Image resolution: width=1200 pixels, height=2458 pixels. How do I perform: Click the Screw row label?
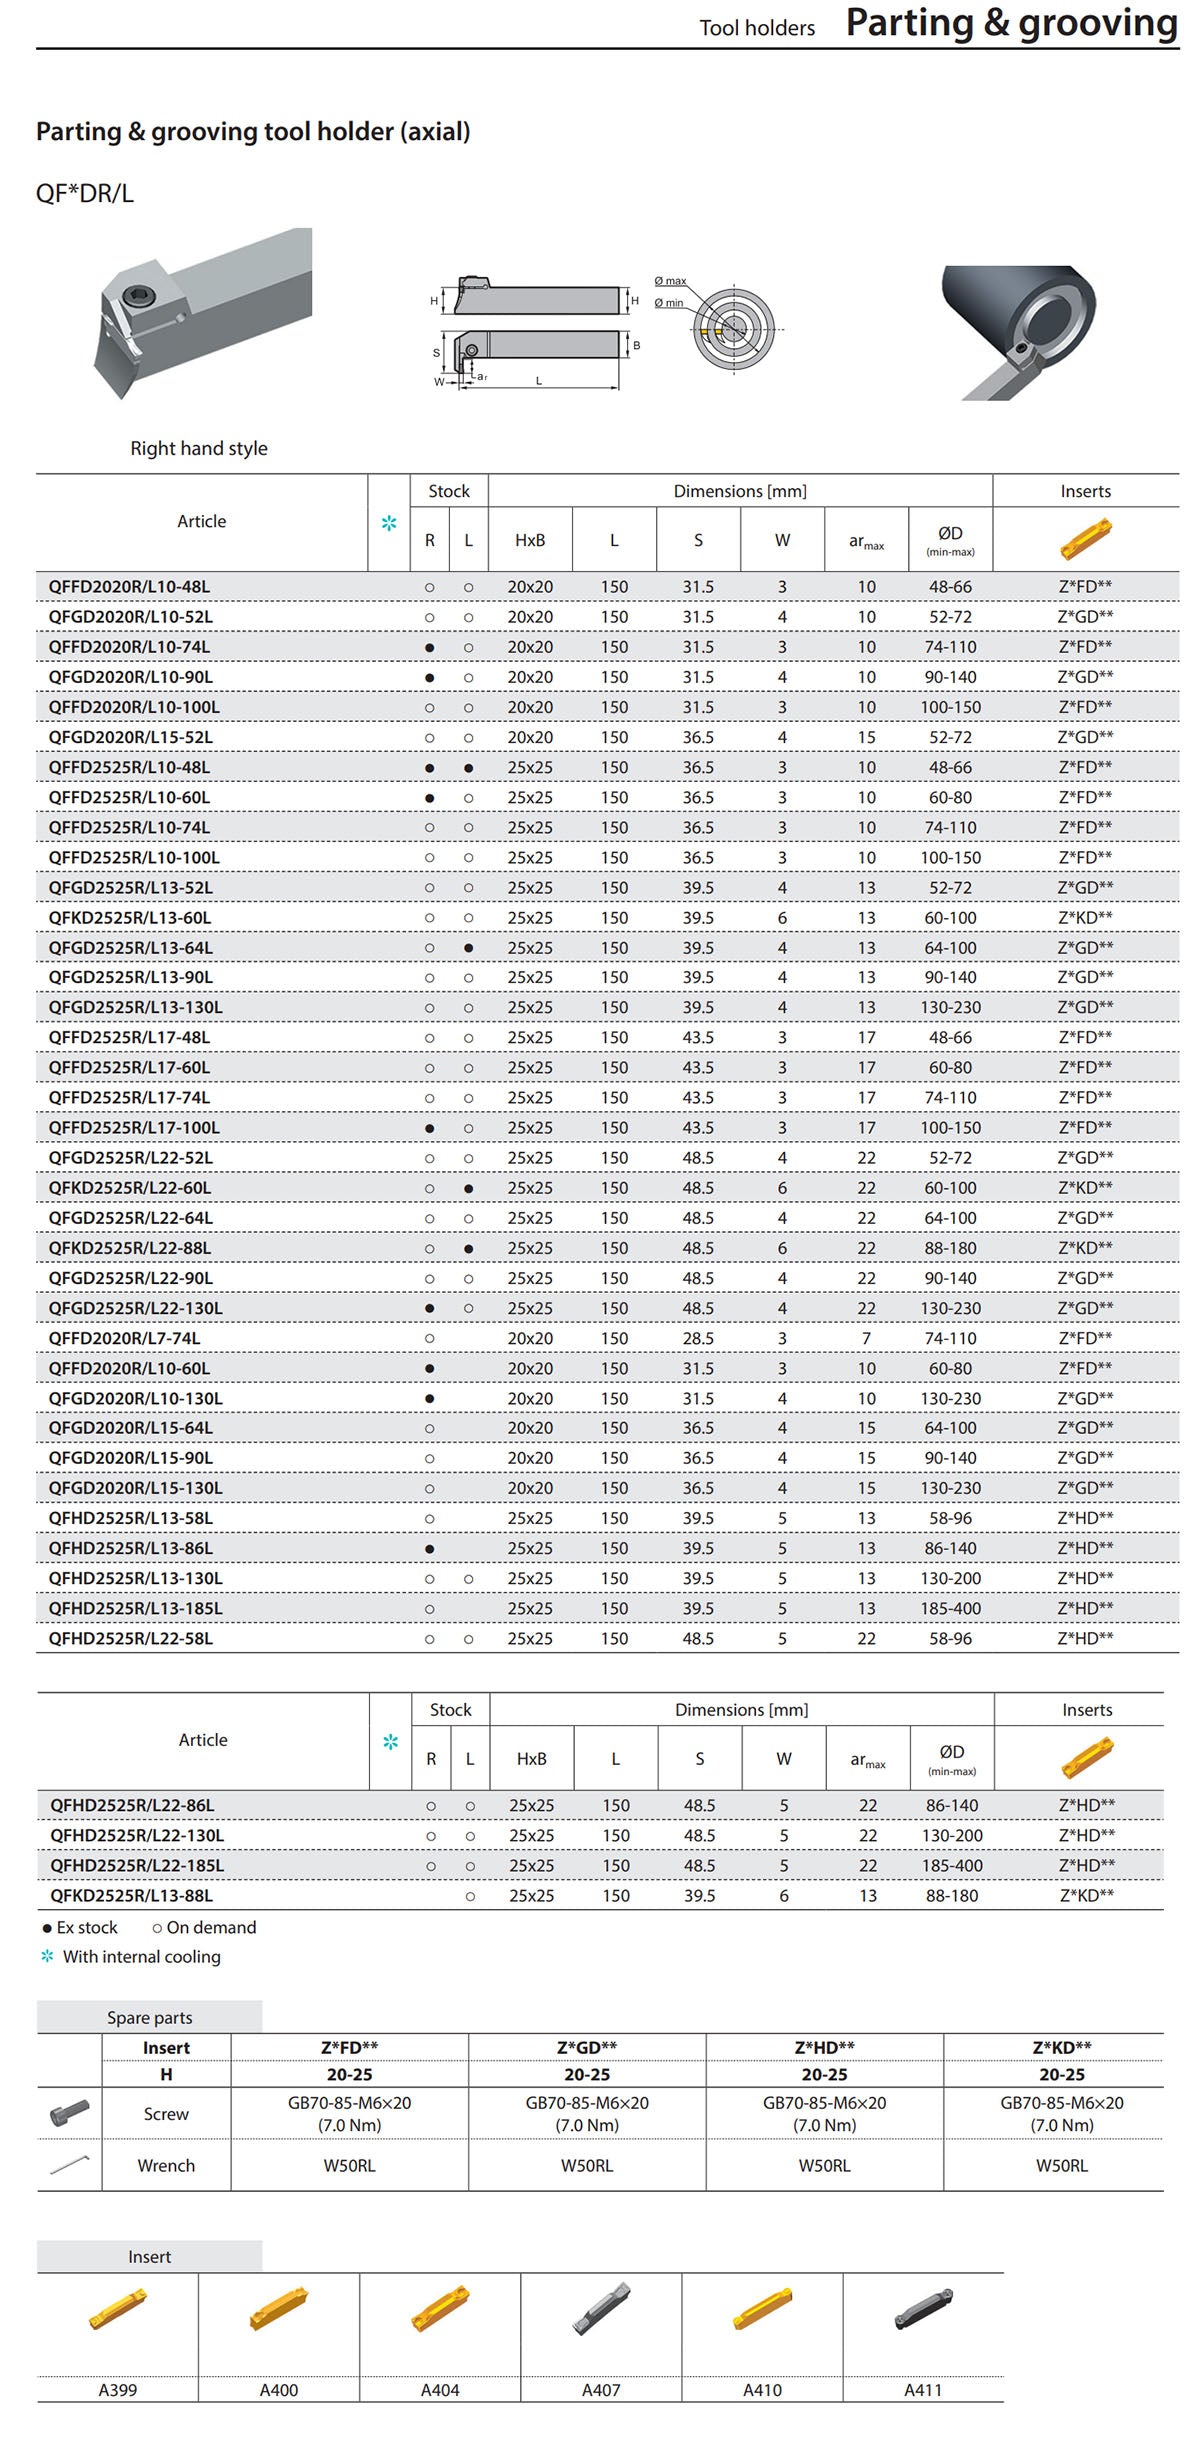[166, 2114]
